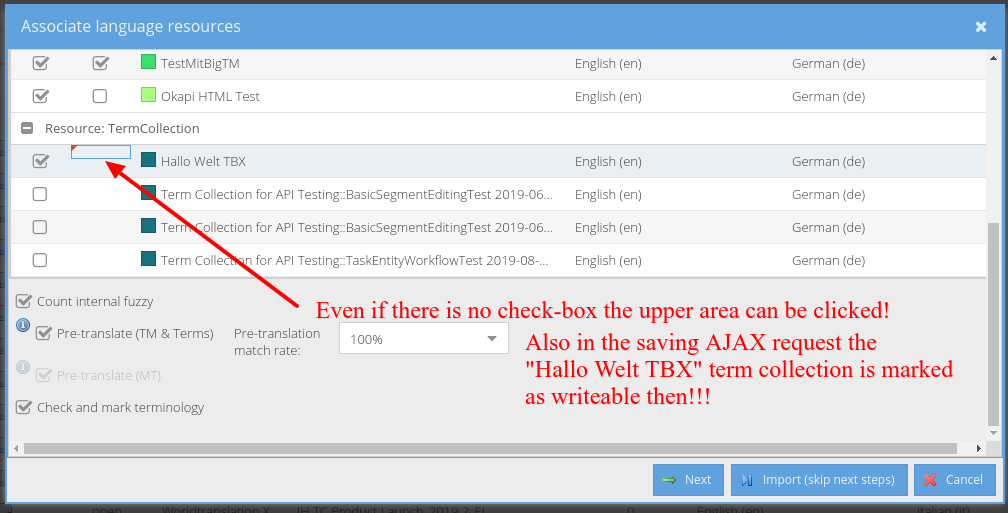
Task: Toggle Check and mark terminology option
Action: point(24,407)
